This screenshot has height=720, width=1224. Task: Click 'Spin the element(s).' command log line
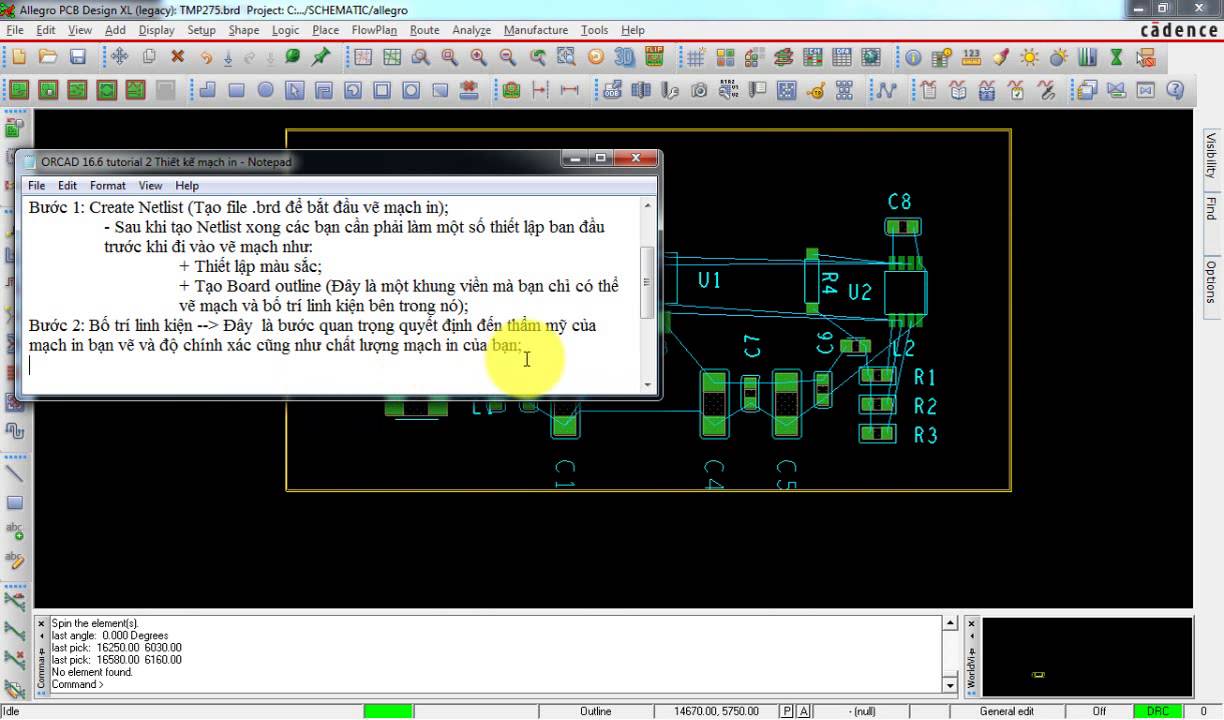click(x=95, y=623)
